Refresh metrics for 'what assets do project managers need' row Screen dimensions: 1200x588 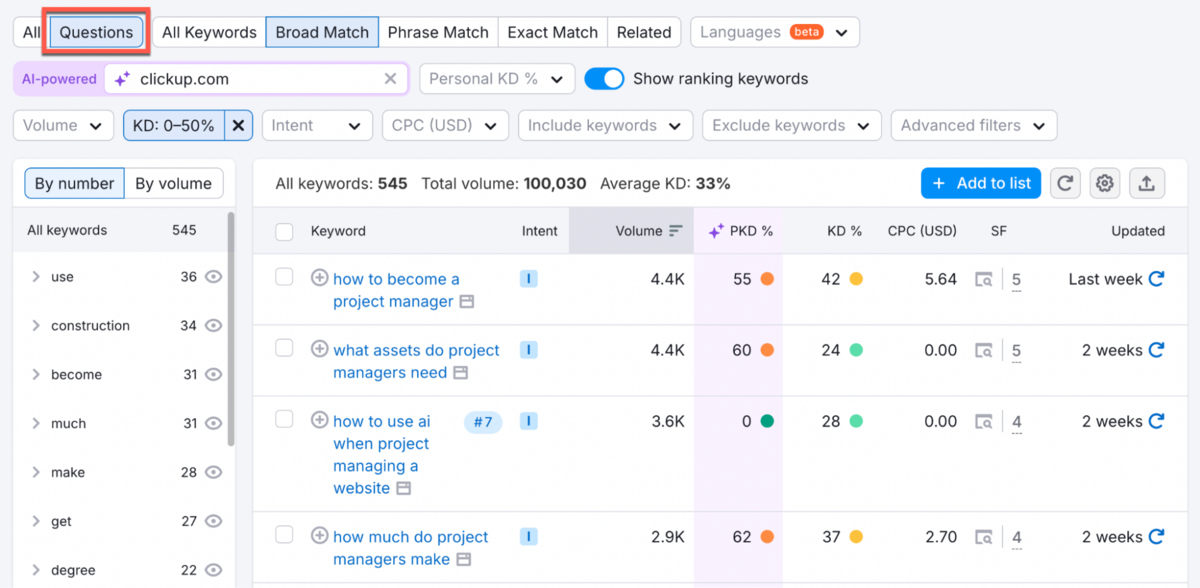tap(1156, 350)
